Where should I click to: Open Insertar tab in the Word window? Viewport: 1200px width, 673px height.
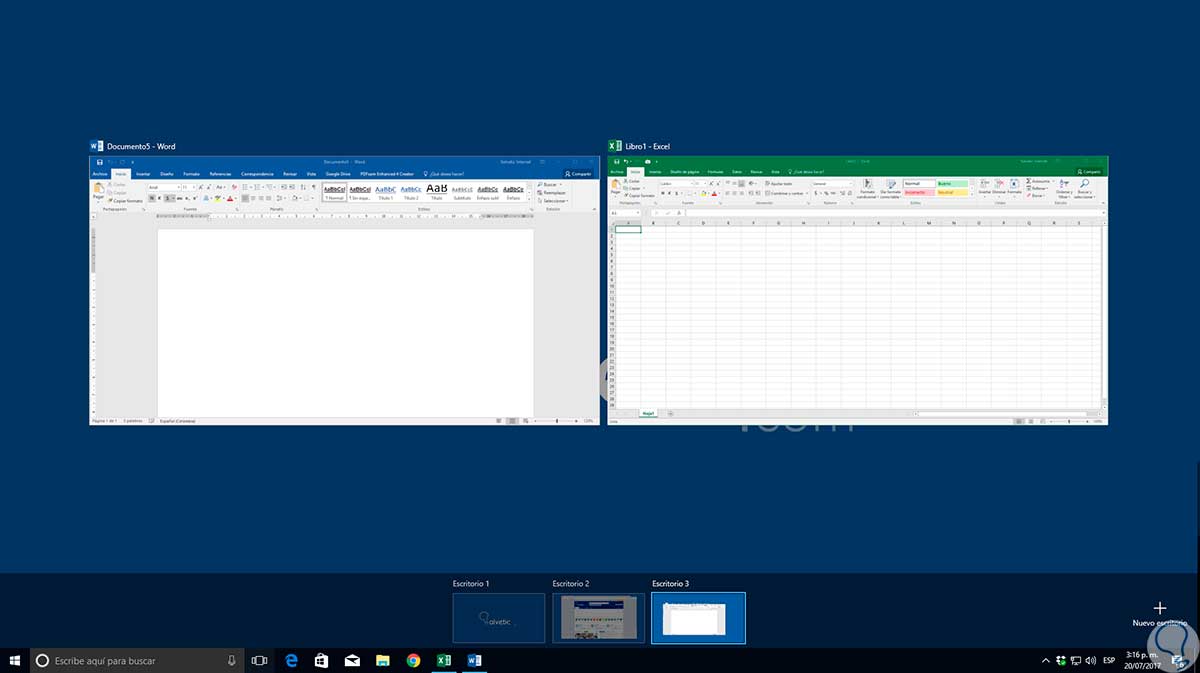(x=143, y=174)
